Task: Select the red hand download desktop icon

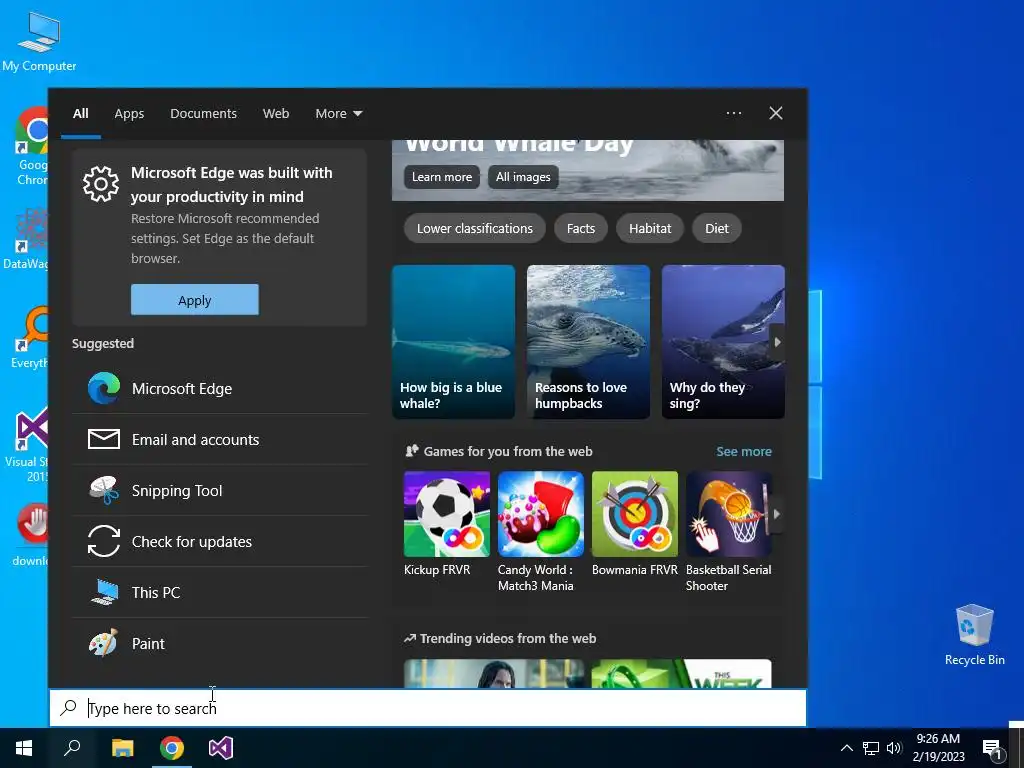Action: point(31,534)
